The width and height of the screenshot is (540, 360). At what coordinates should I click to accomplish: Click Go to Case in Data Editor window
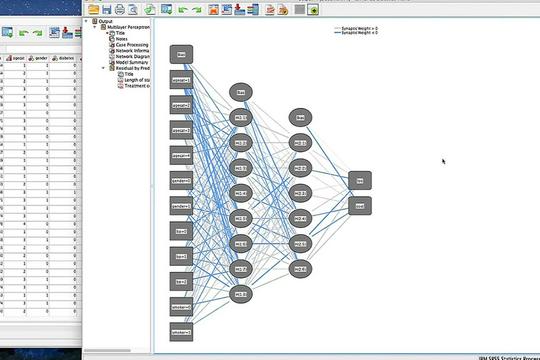pyautogui.click(x=54, y=33)
